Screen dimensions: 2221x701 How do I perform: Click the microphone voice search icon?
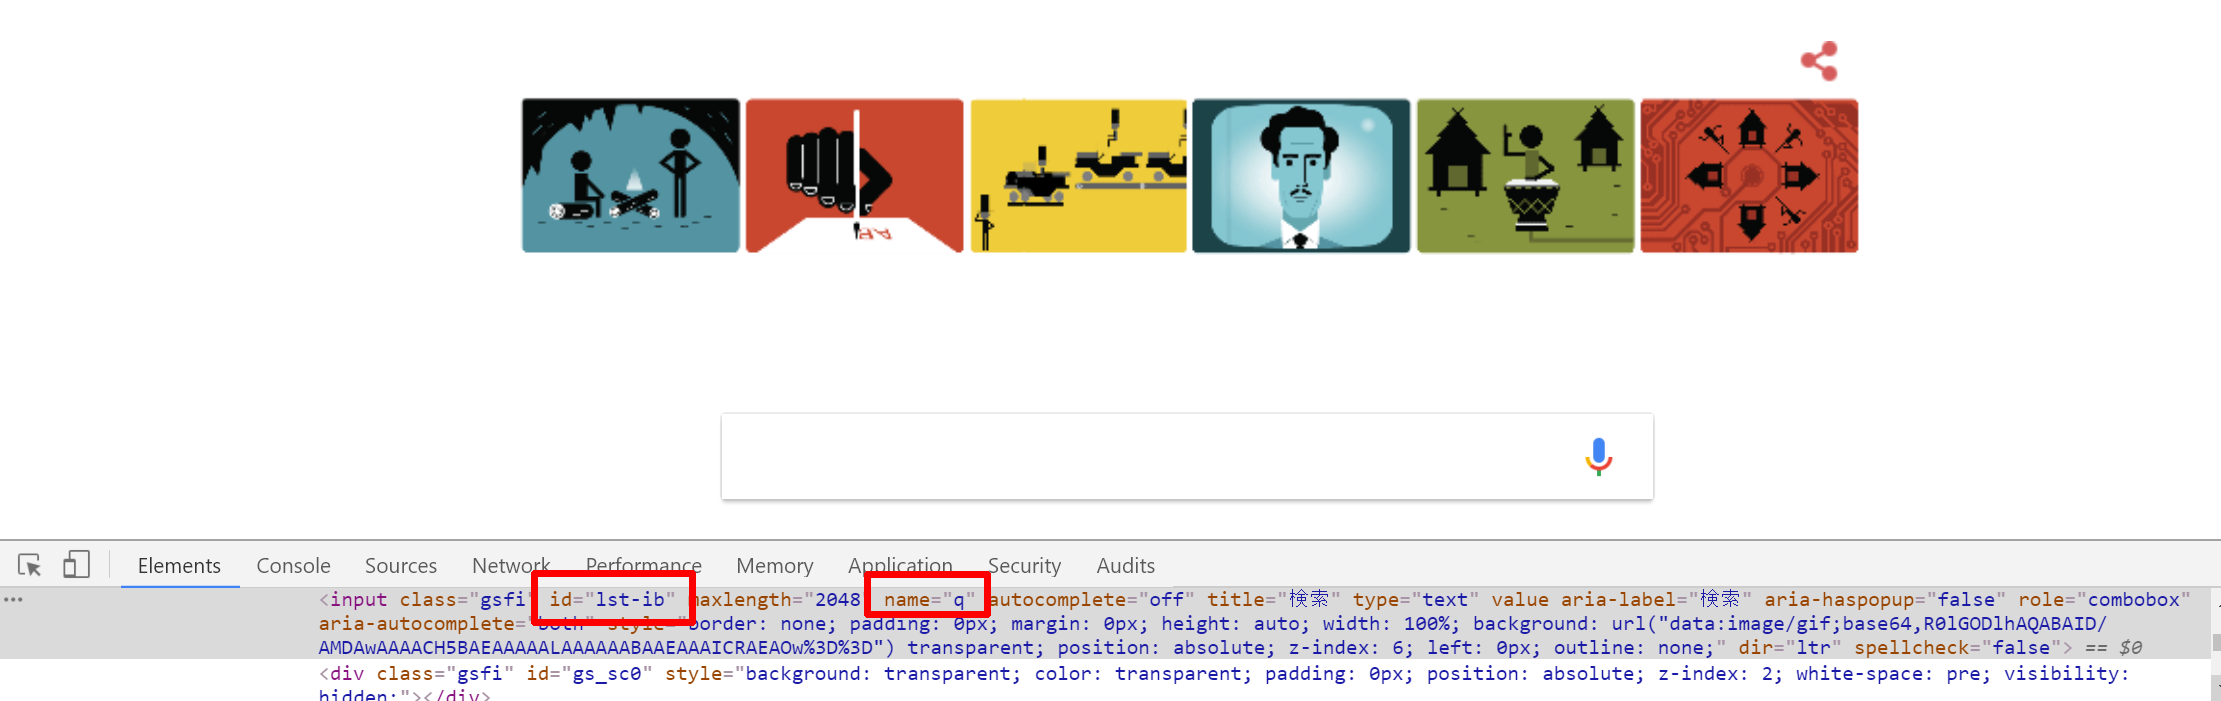[x=1598, y=456]
